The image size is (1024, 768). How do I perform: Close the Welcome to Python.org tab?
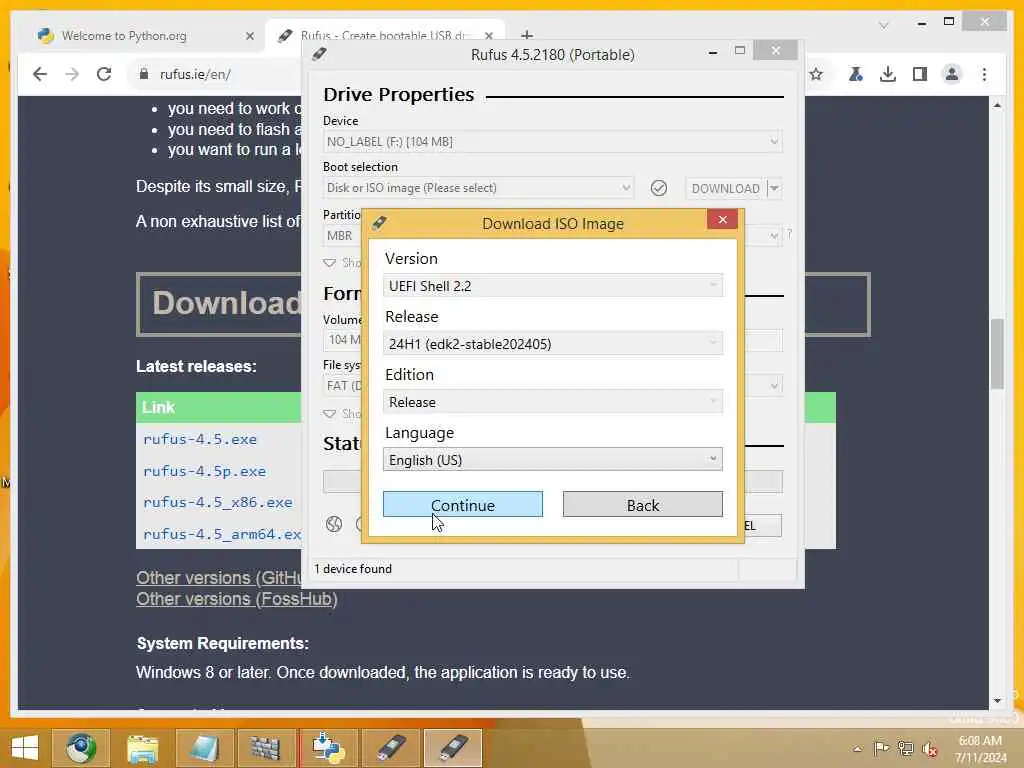[249, 36]
